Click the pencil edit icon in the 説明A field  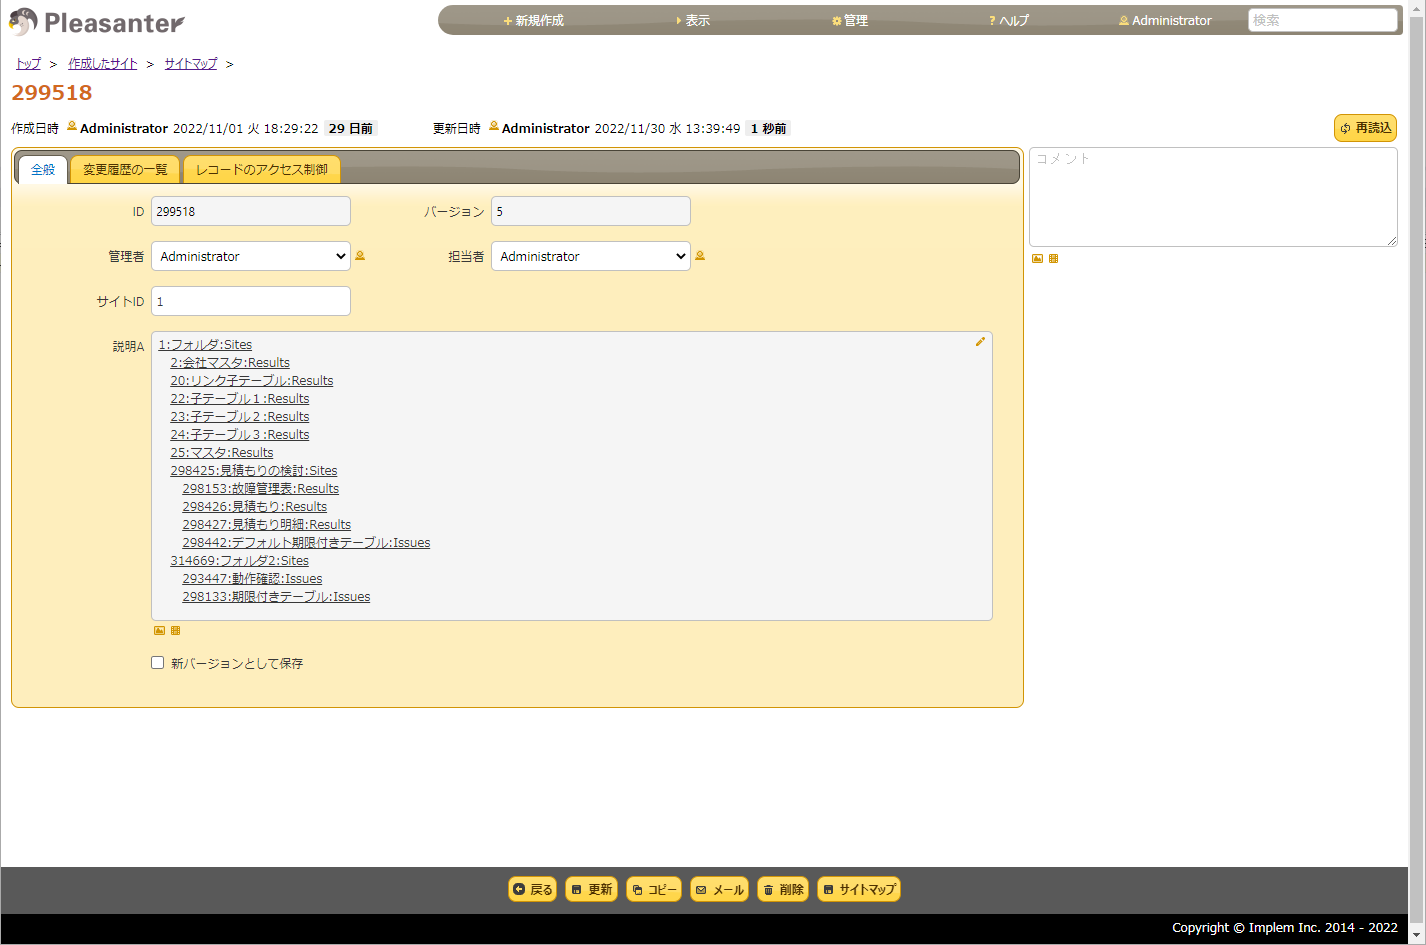[980, 341]
